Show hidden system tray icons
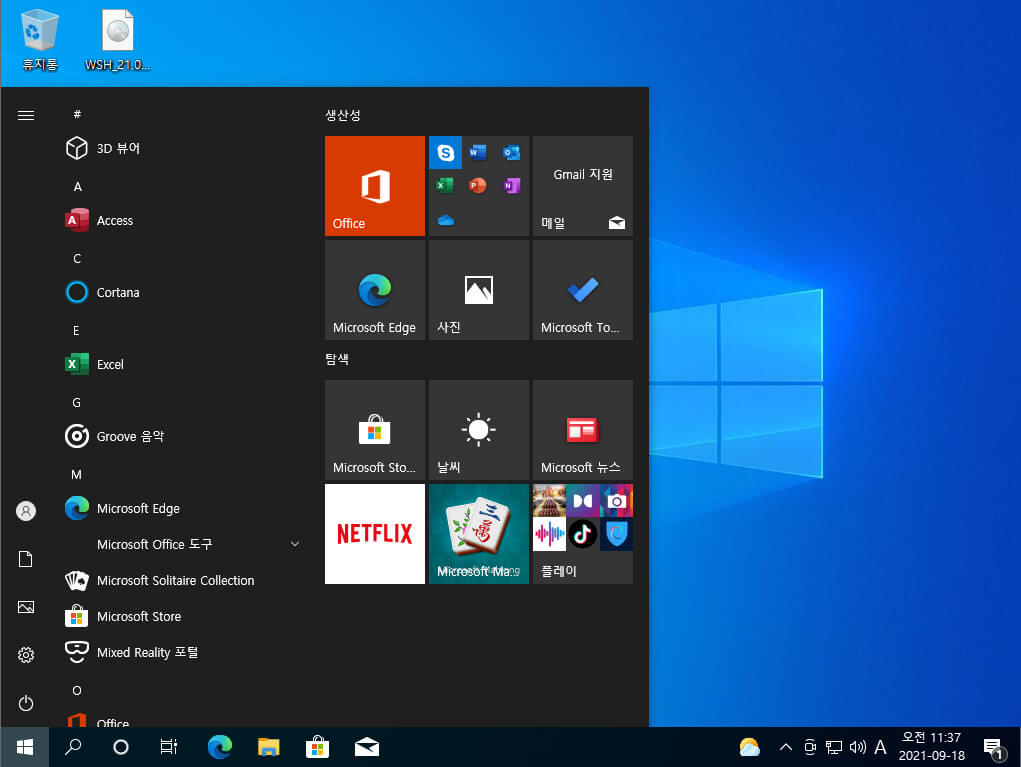The width and height of the screenshot is (1021, 767). [786, 747]
